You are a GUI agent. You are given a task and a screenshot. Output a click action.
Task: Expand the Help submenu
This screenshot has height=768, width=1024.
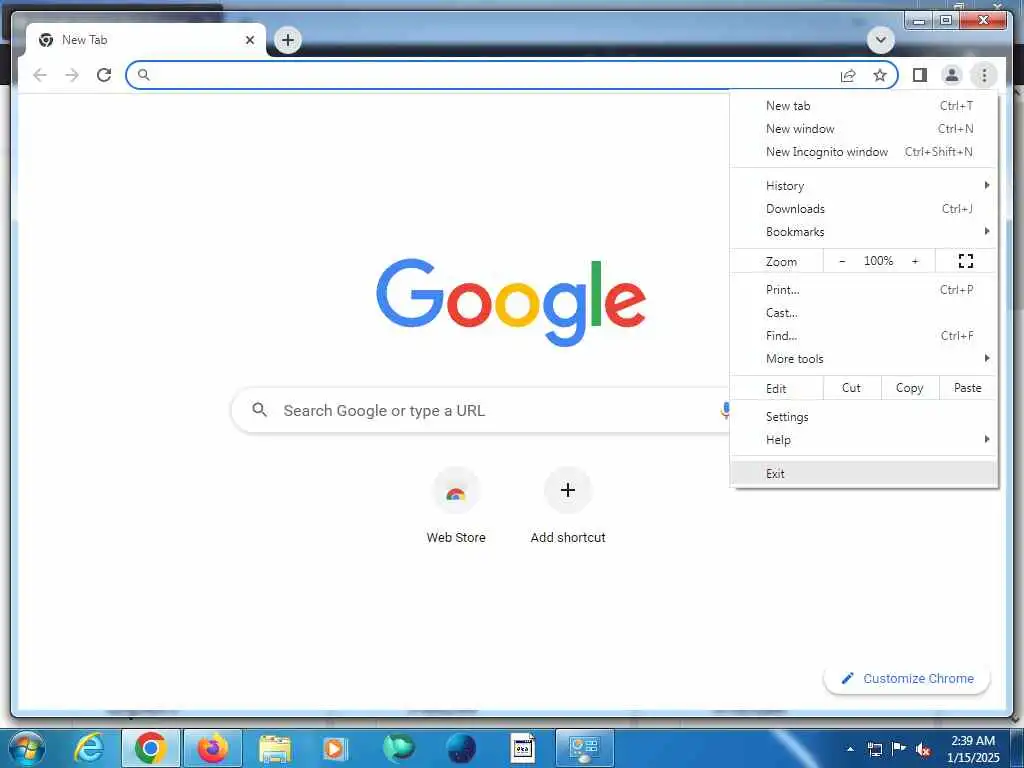864,440
